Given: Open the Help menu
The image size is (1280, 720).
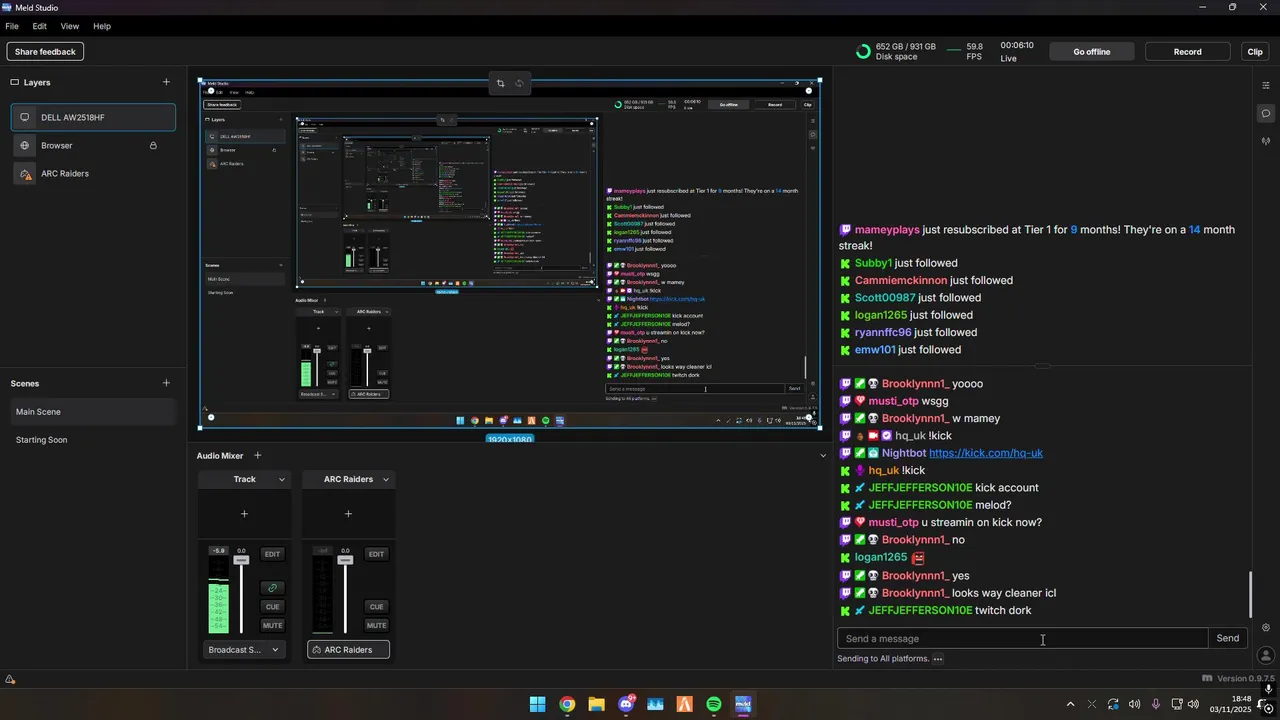Looking at the screenshot, I should coord(102,26).
